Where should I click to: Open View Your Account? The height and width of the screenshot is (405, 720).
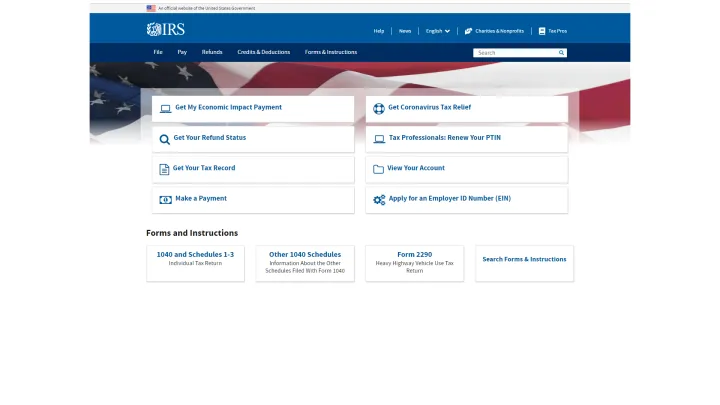coord(467,169)
